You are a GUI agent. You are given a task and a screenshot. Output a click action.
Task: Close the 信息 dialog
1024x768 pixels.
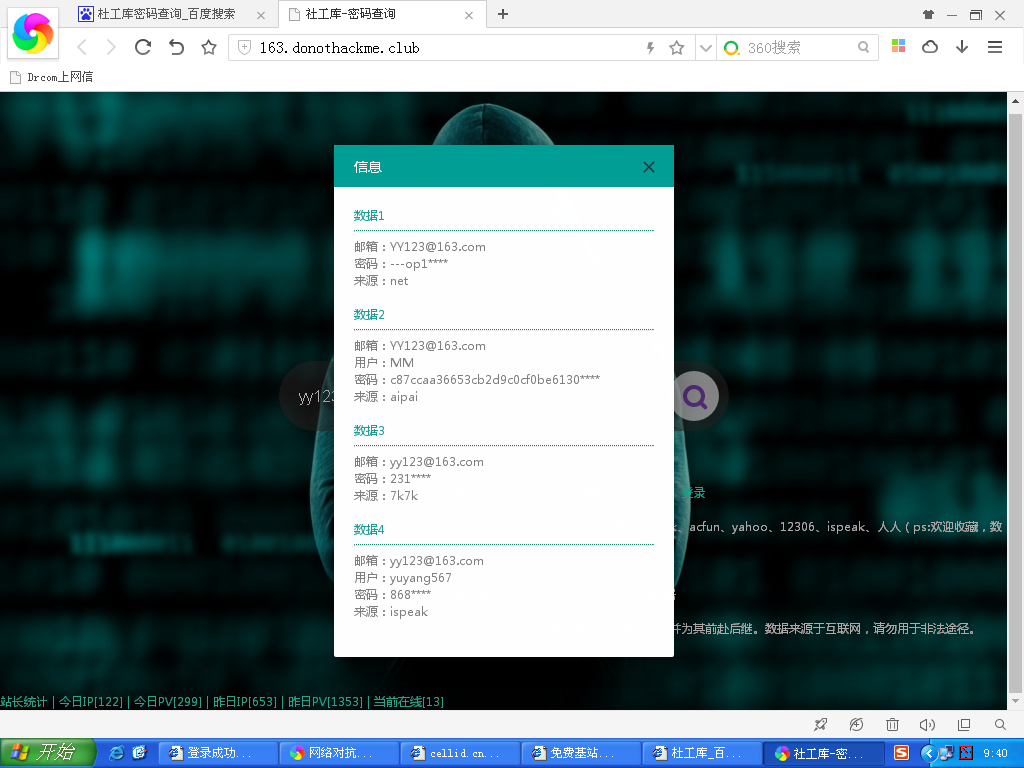point(648,167)
